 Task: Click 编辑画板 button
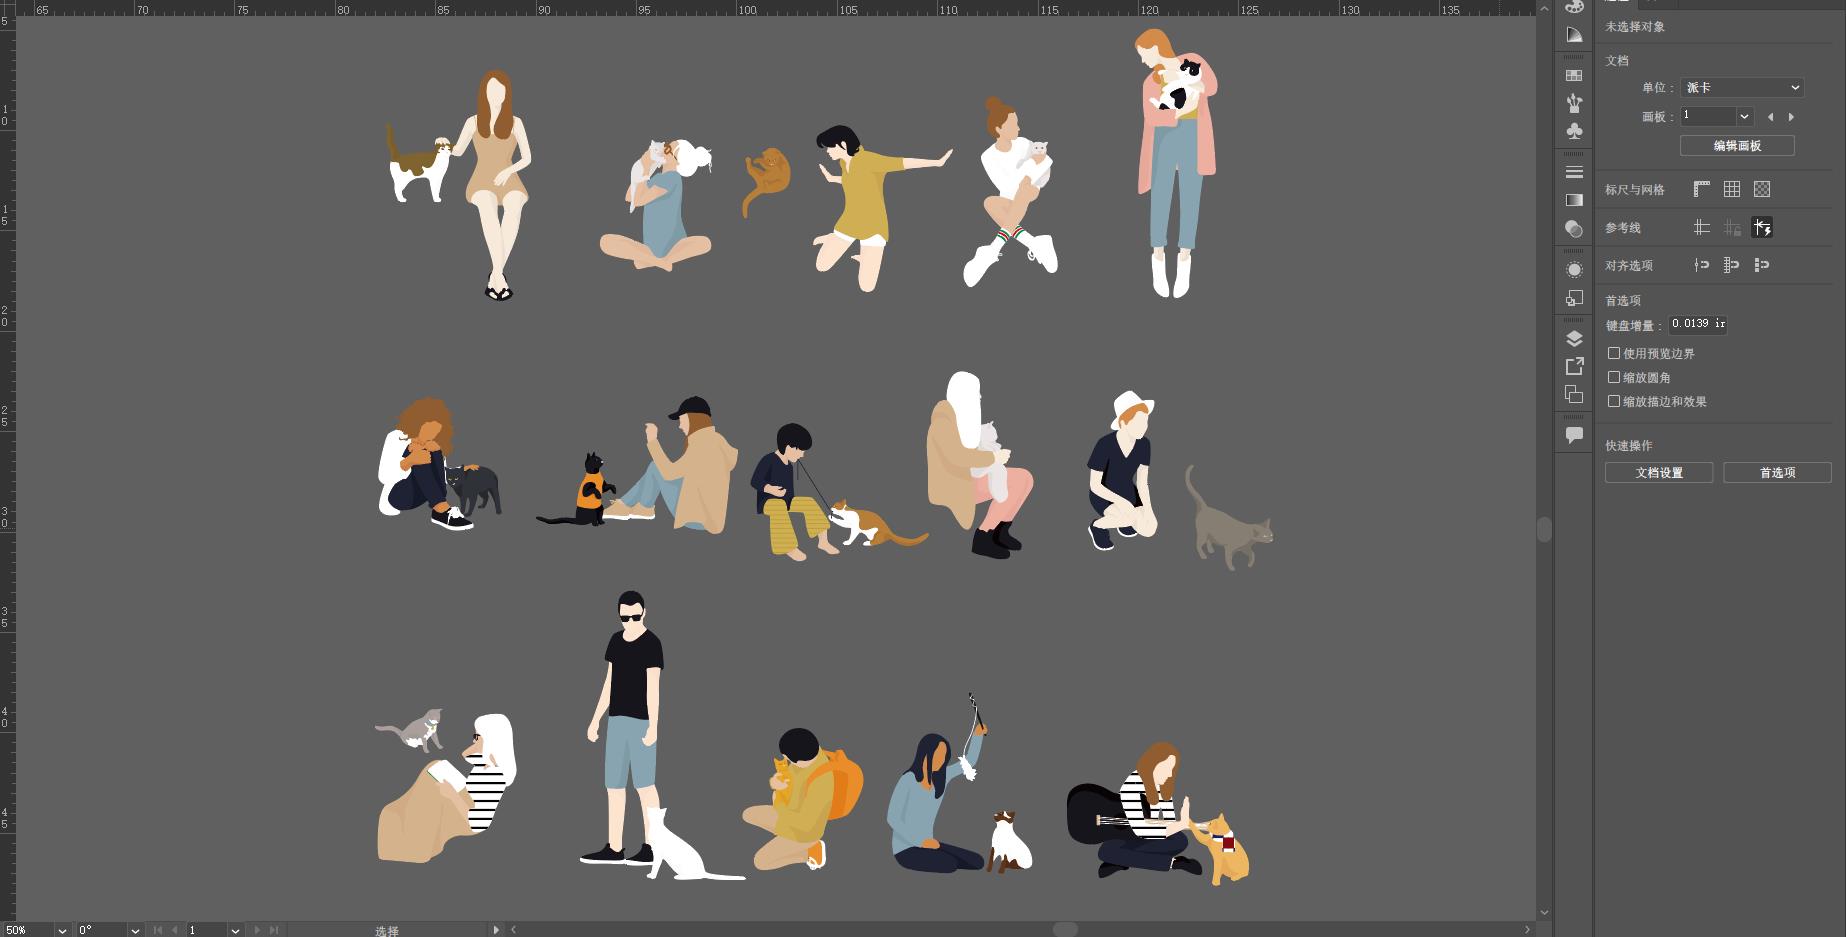coord(1737,146)
